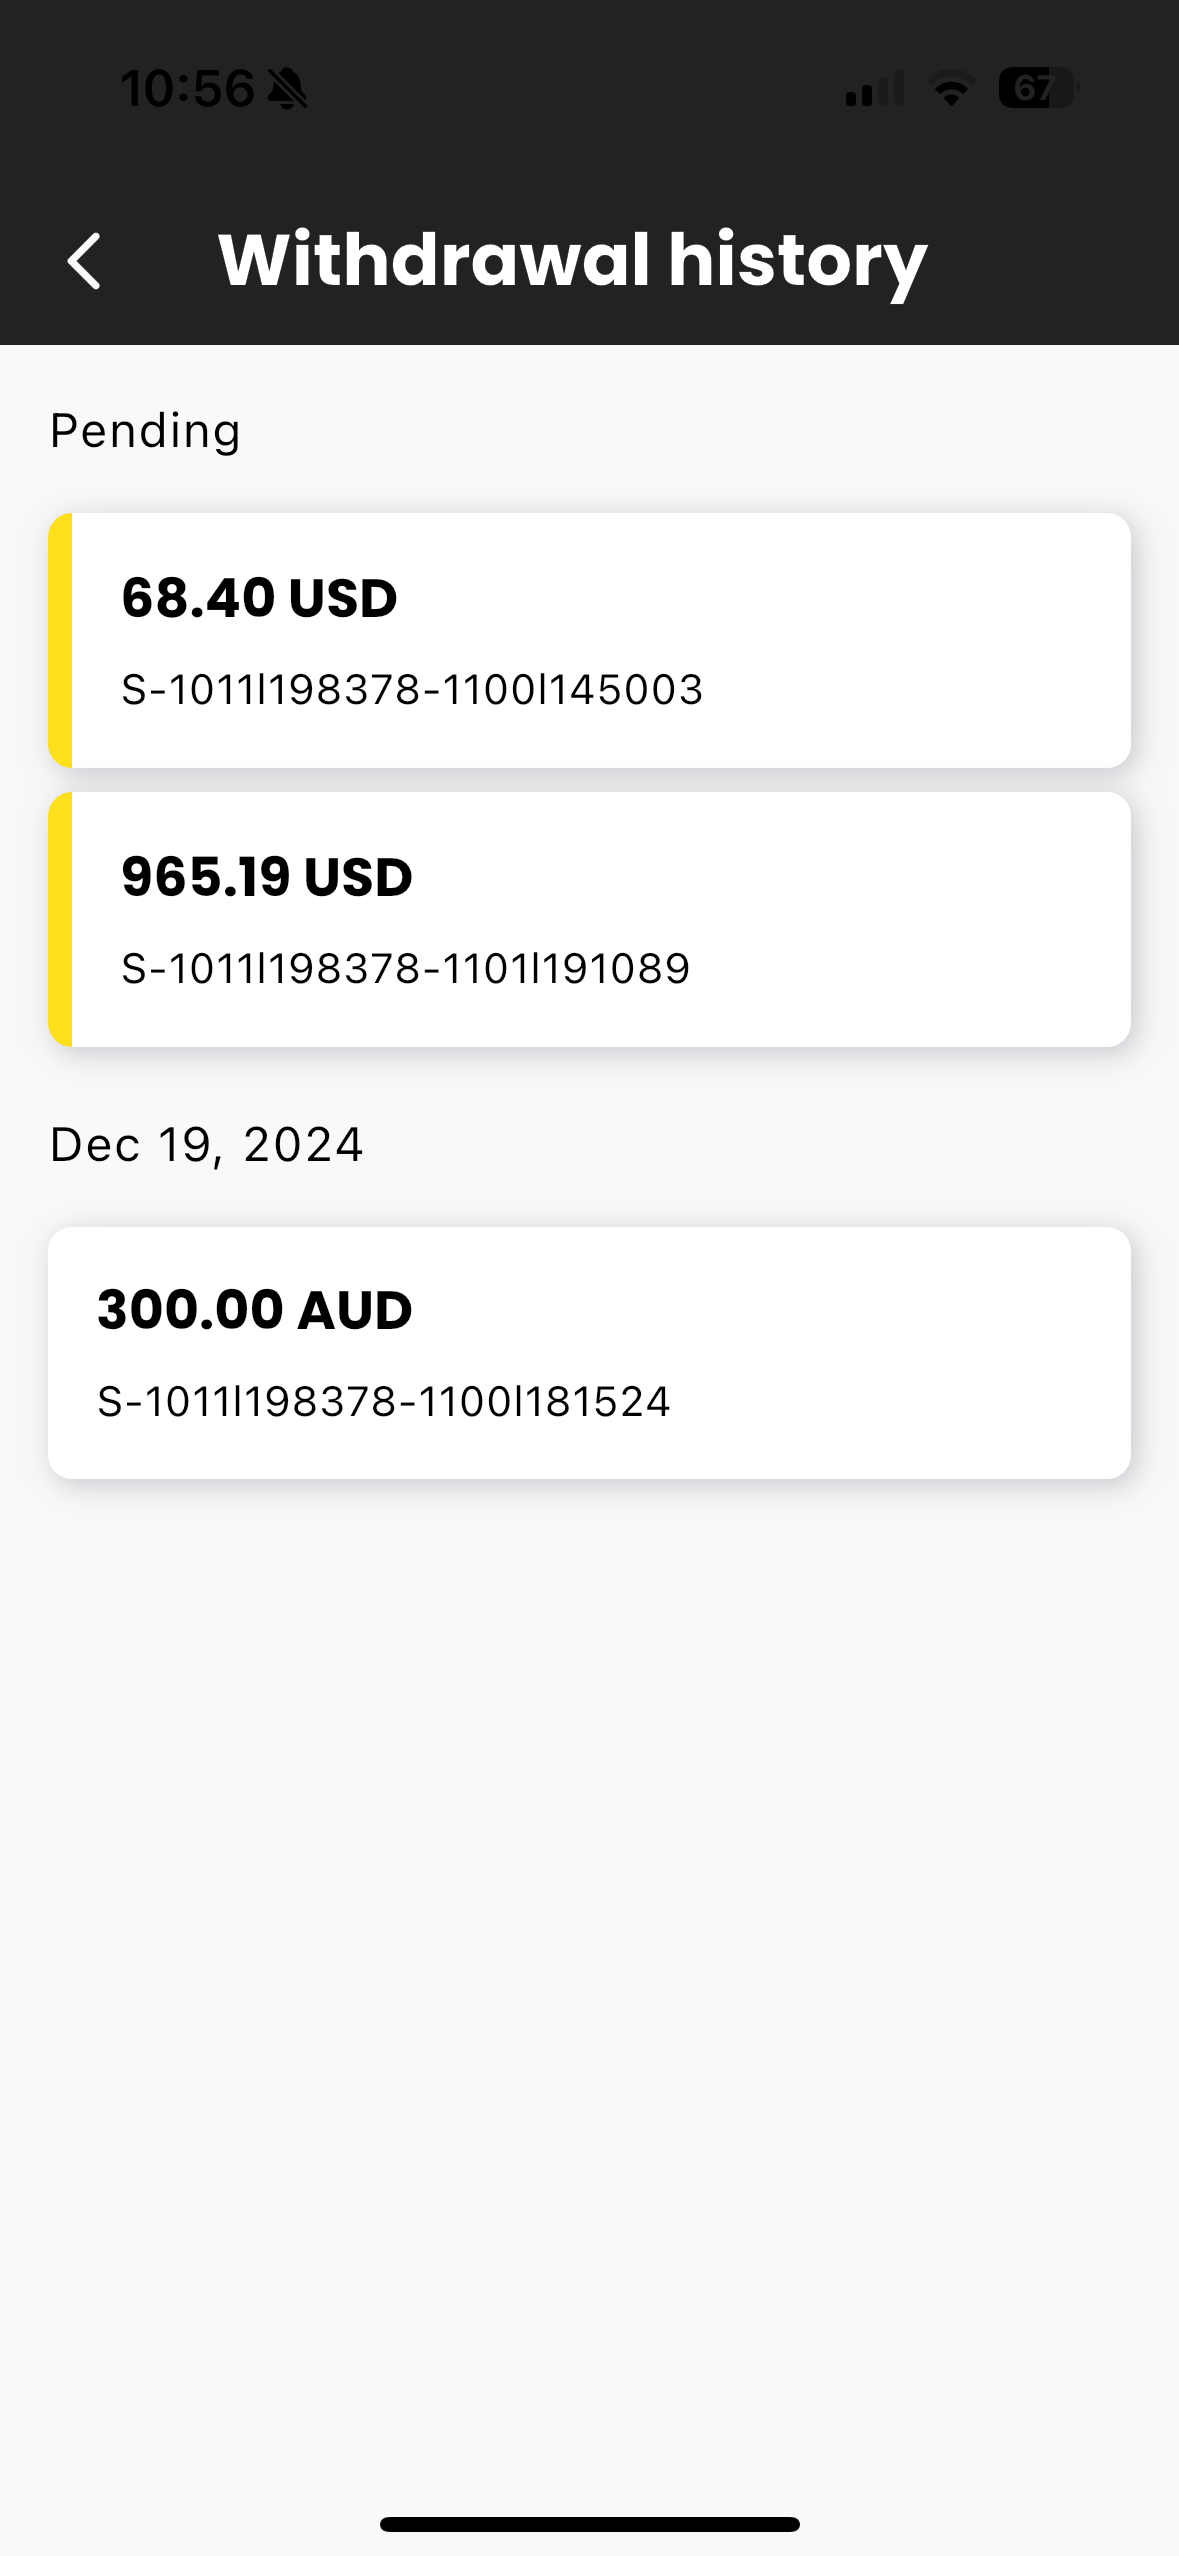This screenshot has width=1179, height=2556.
Task: Tap the 10:56 clock in status bar
Action: click(187, 88)
